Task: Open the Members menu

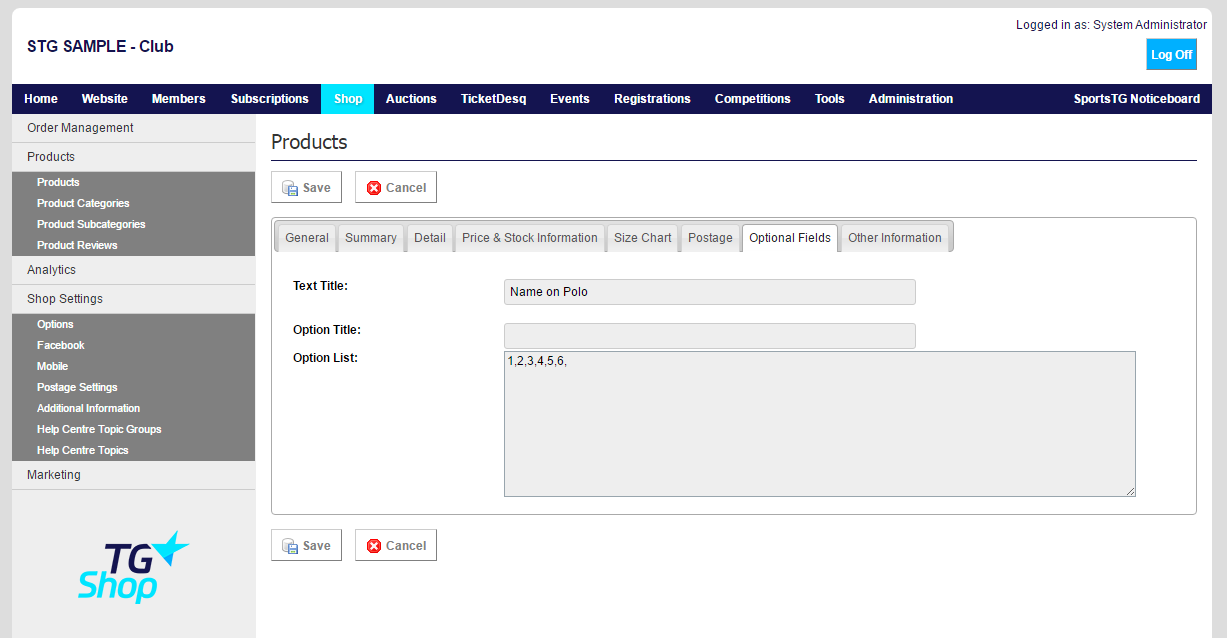Action: (x=179, y=99)
